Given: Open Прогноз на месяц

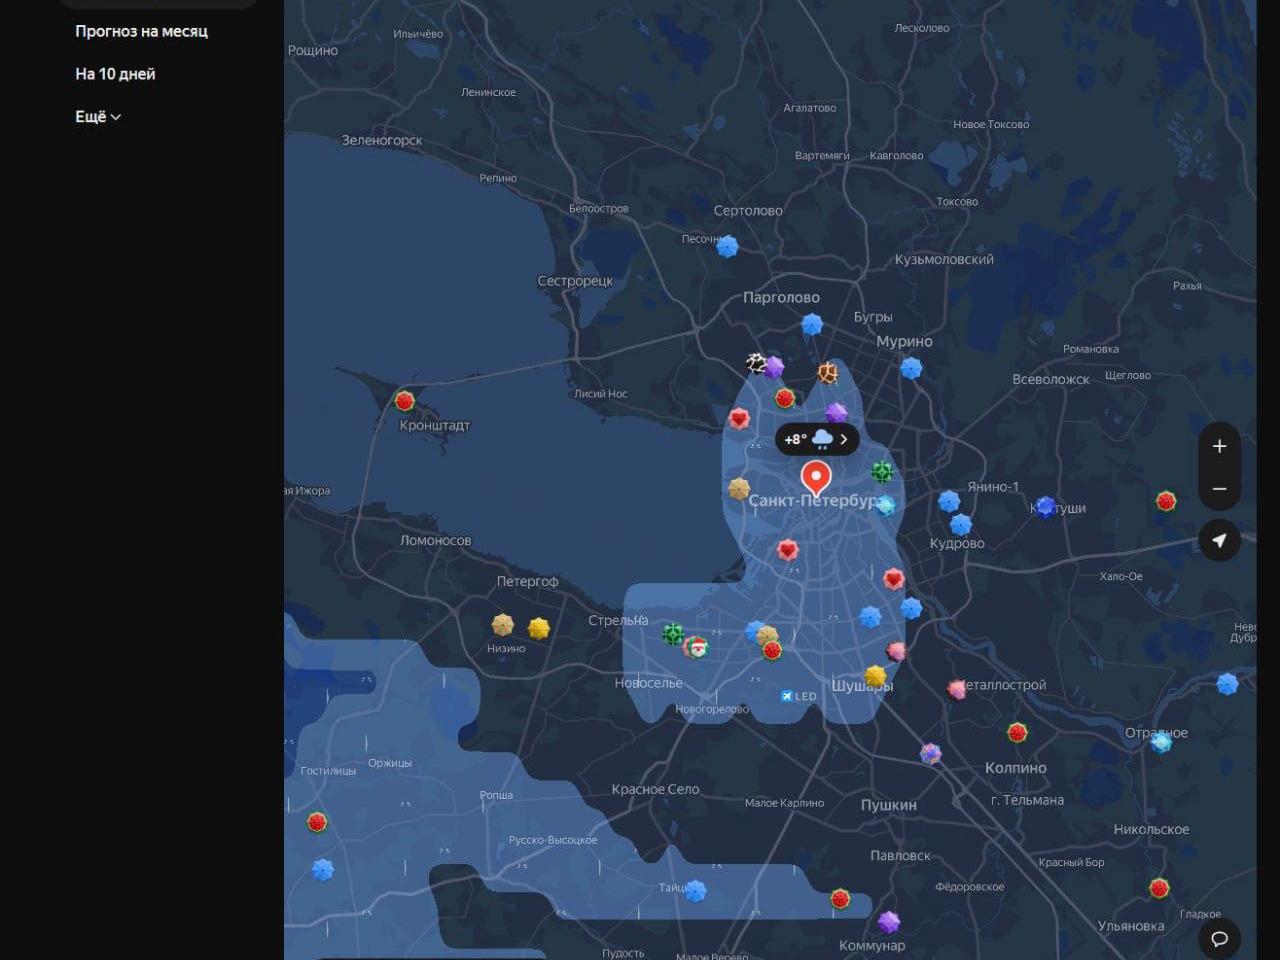Looking at the screenshot, I should coord(141,31).
